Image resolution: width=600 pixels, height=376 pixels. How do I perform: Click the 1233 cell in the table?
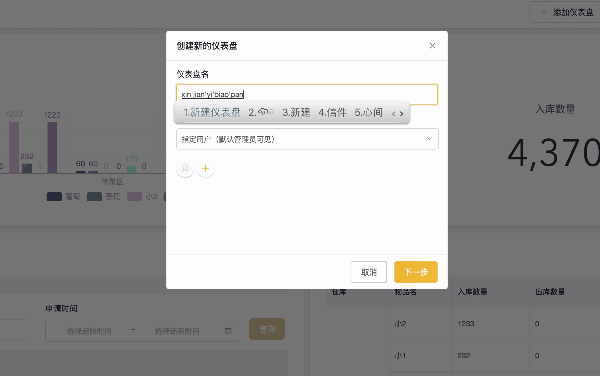[x=466, y=324]
